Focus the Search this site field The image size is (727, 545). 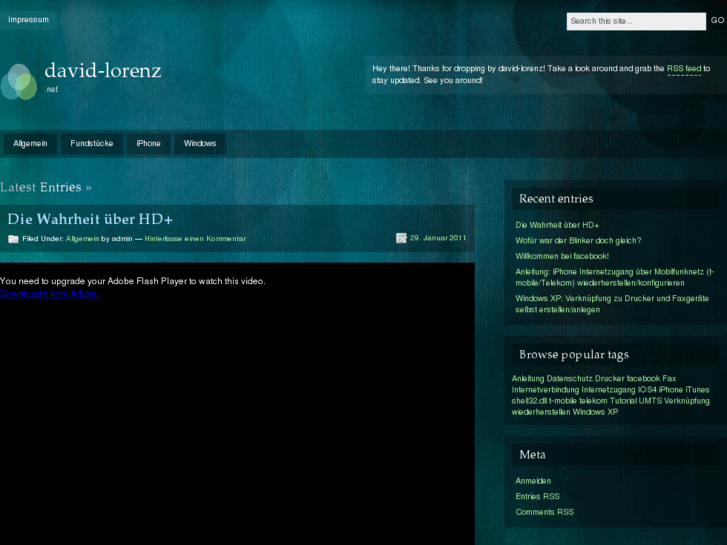(636, 21)
